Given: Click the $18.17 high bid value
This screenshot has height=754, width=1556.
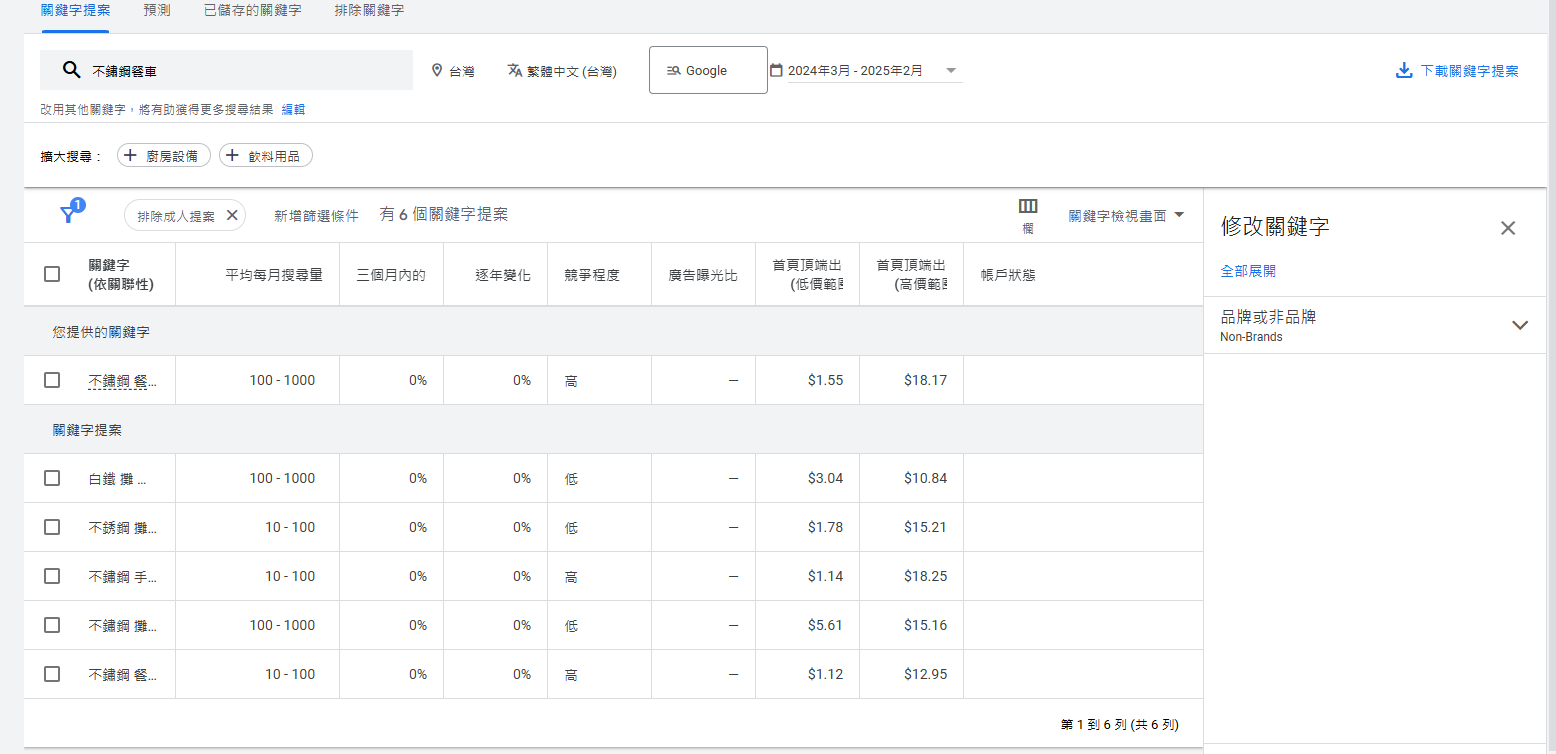Looking at the screenshot, I should pos(924,380).
